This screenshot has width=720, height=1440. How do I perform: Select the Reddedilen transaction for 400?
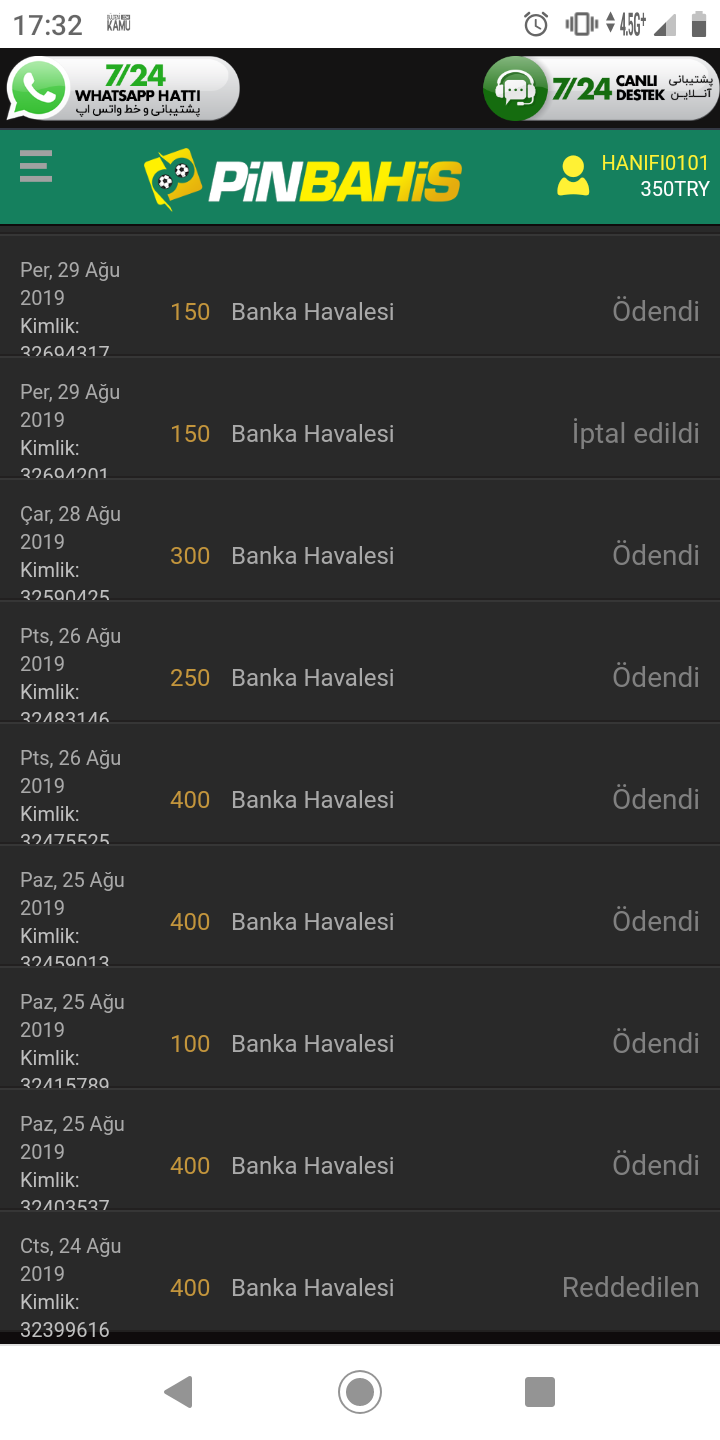tap(360, 1272)
